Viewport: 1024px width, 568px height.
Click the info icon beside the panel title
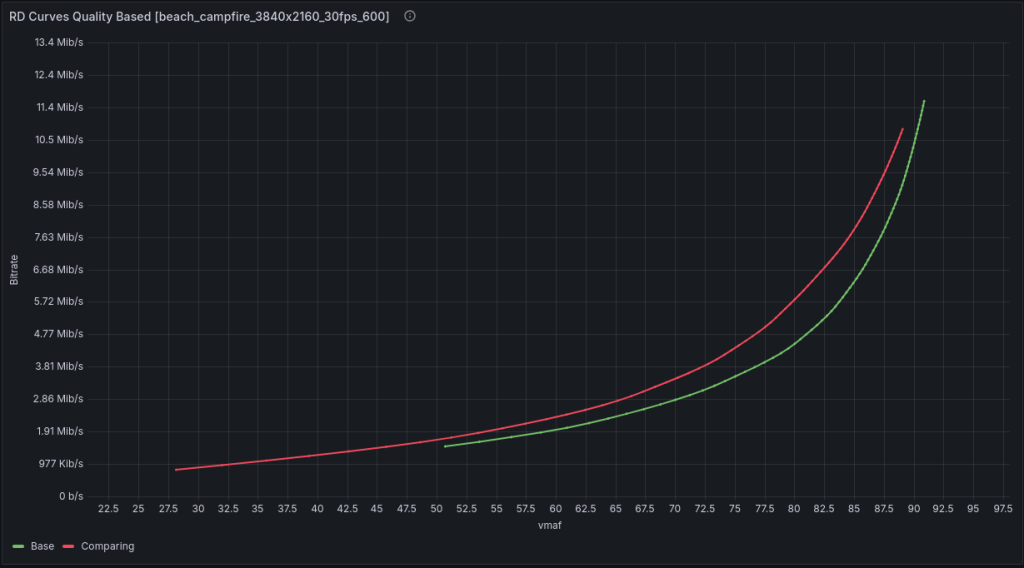[x=410, y=17]
